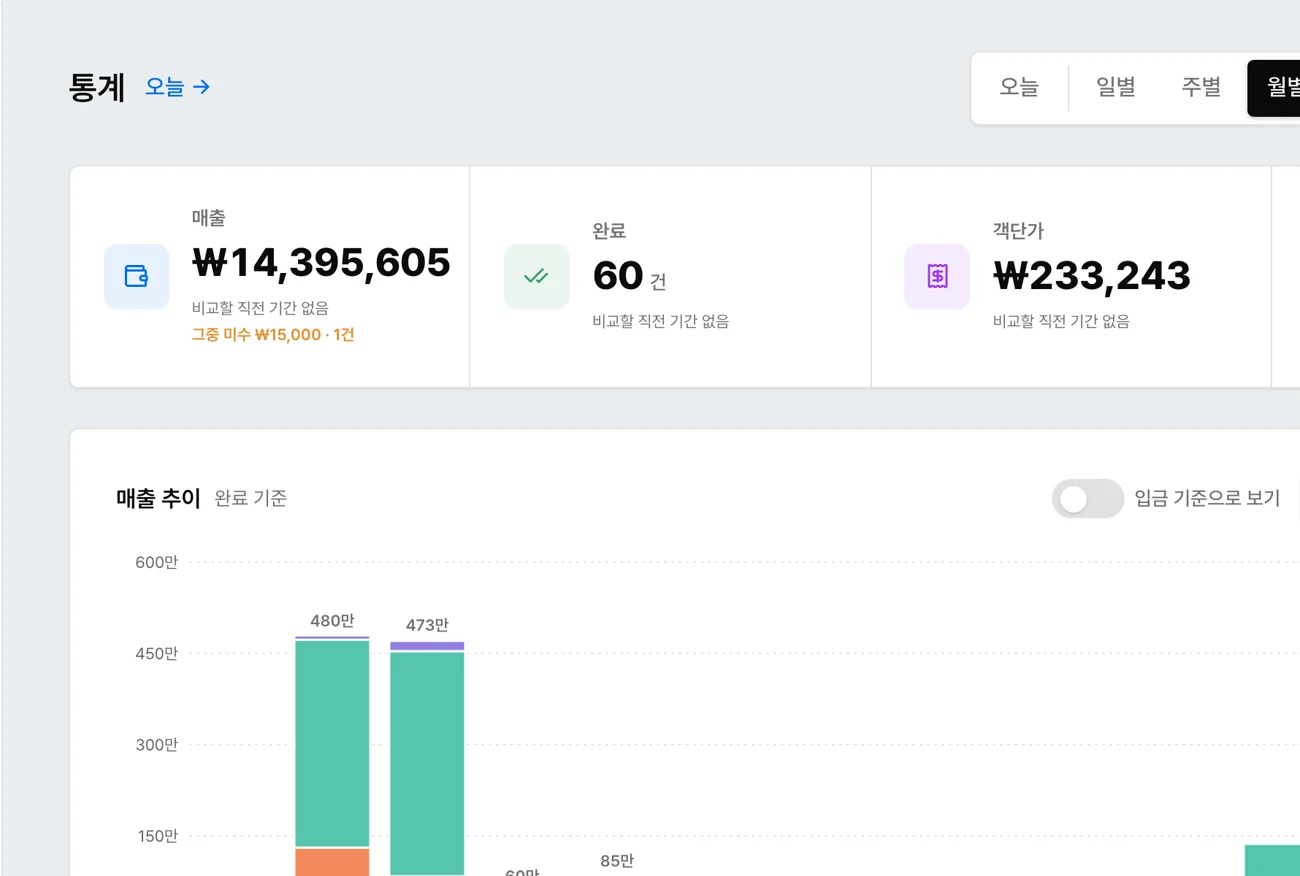
Task: Click the 매출 추이 chart title
Action: 159,498
